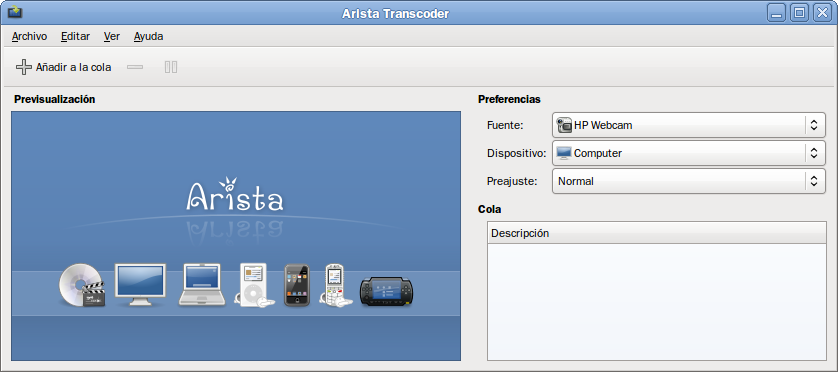Screen dimensions: 838x372
Task: Open the Archivo menu
Action: click(x=29, y=36)
